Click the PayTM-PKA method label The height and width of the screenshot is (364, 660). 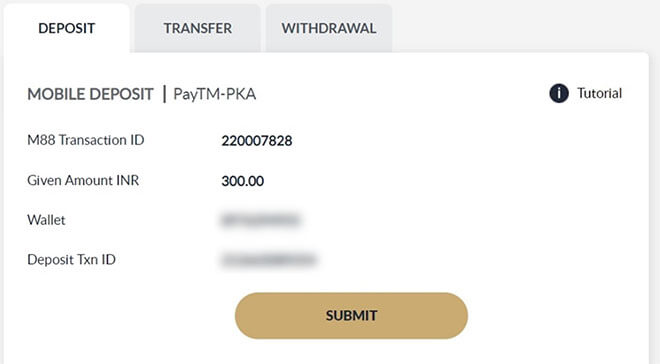pyautogui.click(x=215, y=94)
